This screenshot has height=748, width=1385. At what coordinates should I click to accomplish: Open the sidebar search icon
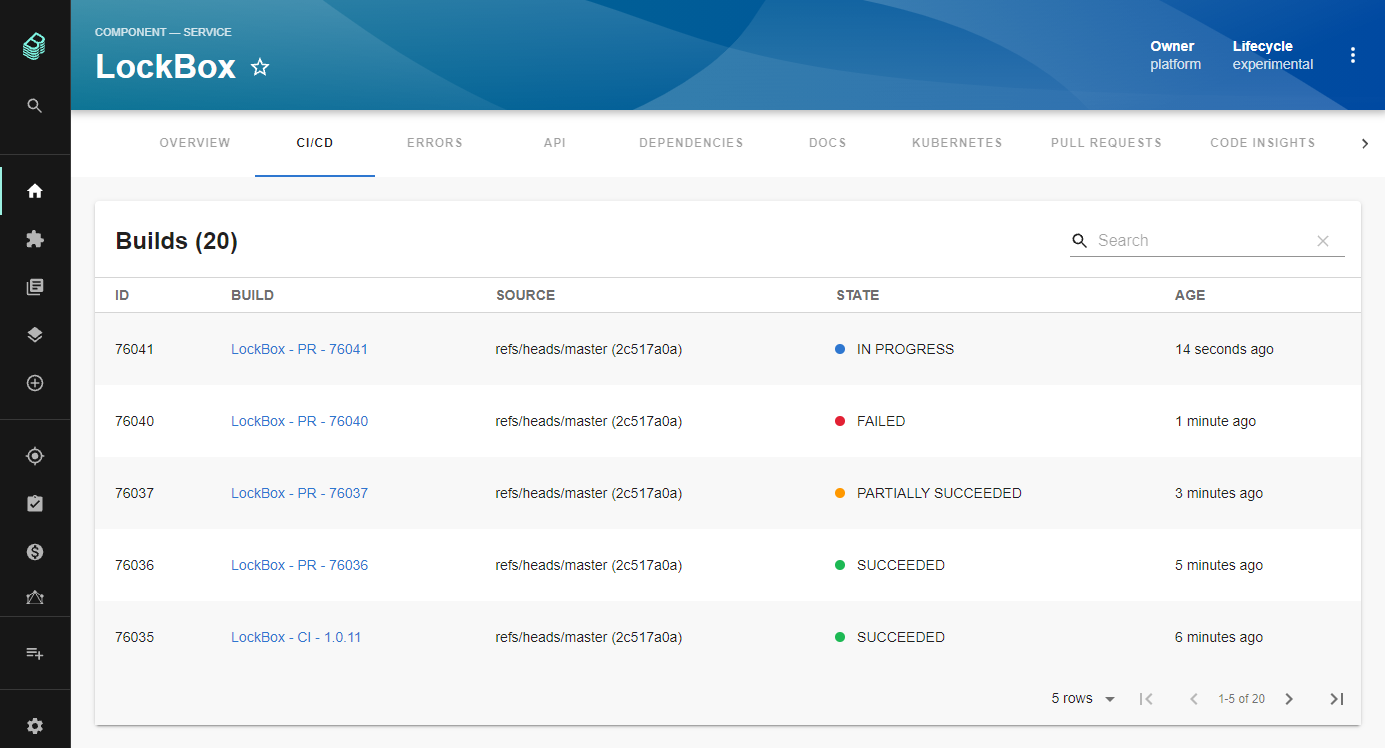click(x=35, y=106)
